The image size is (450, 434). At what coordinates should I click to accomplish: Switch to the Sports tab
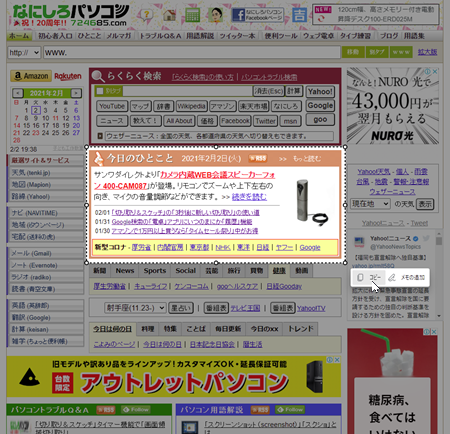tap(155, 271)
